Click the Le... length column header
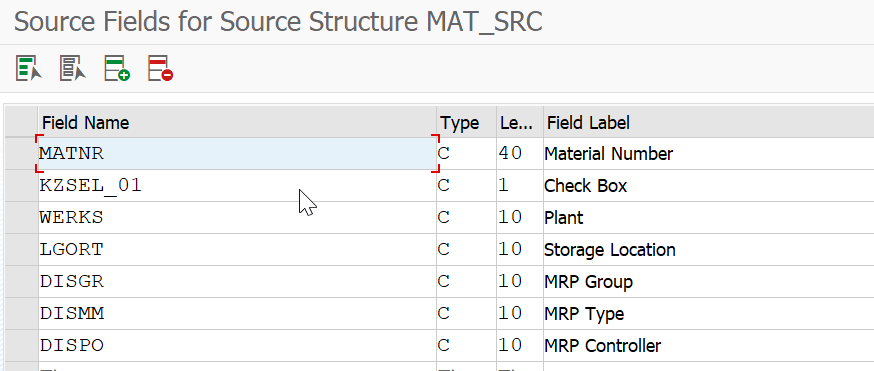The height and width of the screenshot is (371, 874). [519, 123]
